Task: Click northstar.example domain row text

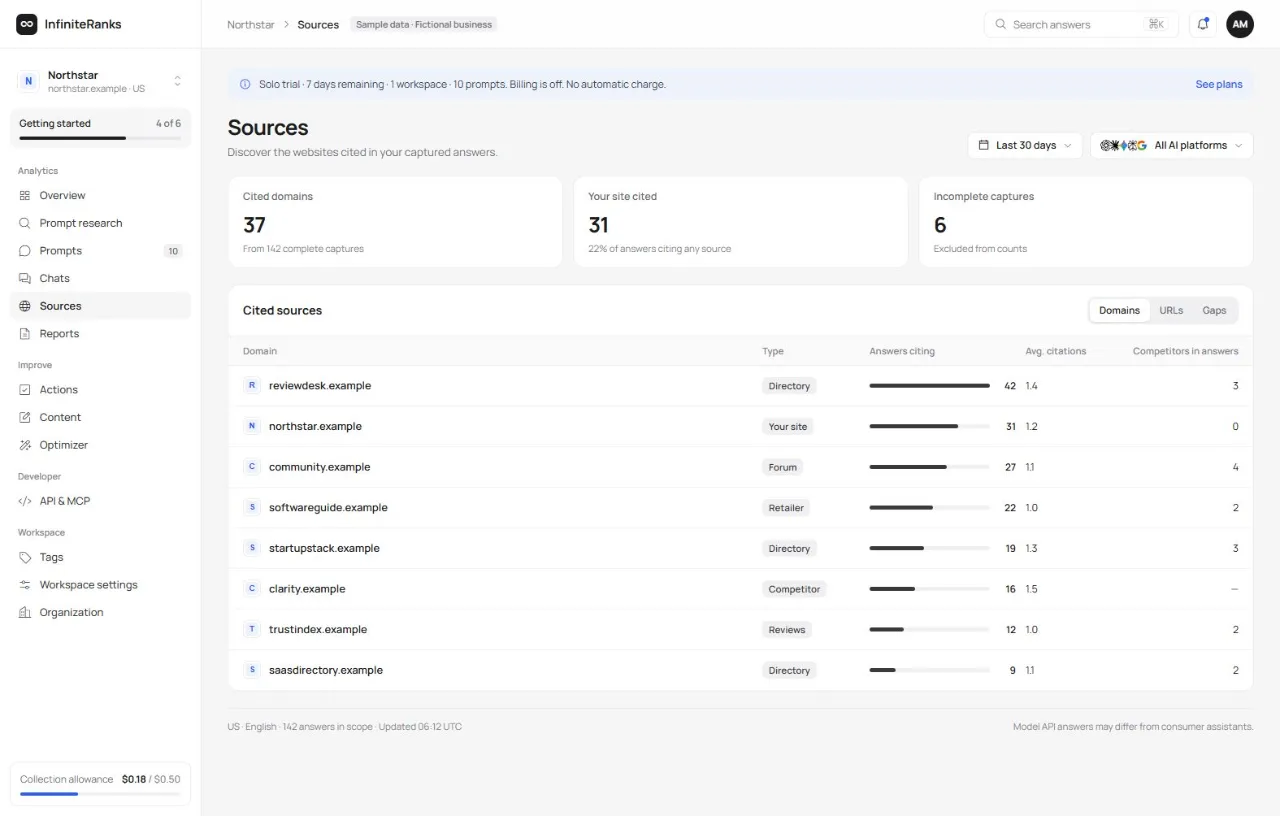Action: point(315,426)
